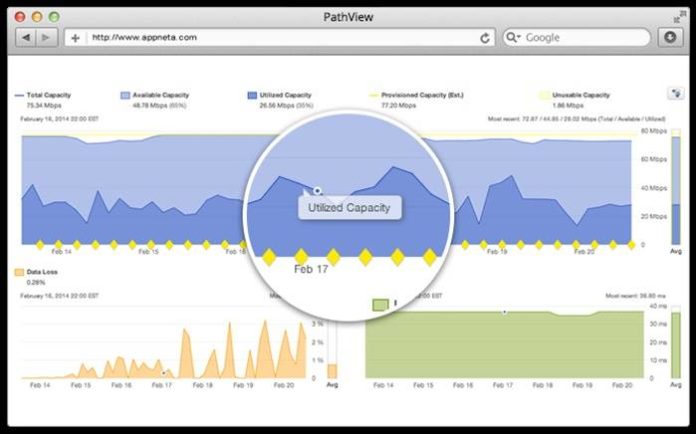Click the browser forward arrow button
The width and height of the screenshot is (696, 434).
pyautogui.click(x=46, y=38)
